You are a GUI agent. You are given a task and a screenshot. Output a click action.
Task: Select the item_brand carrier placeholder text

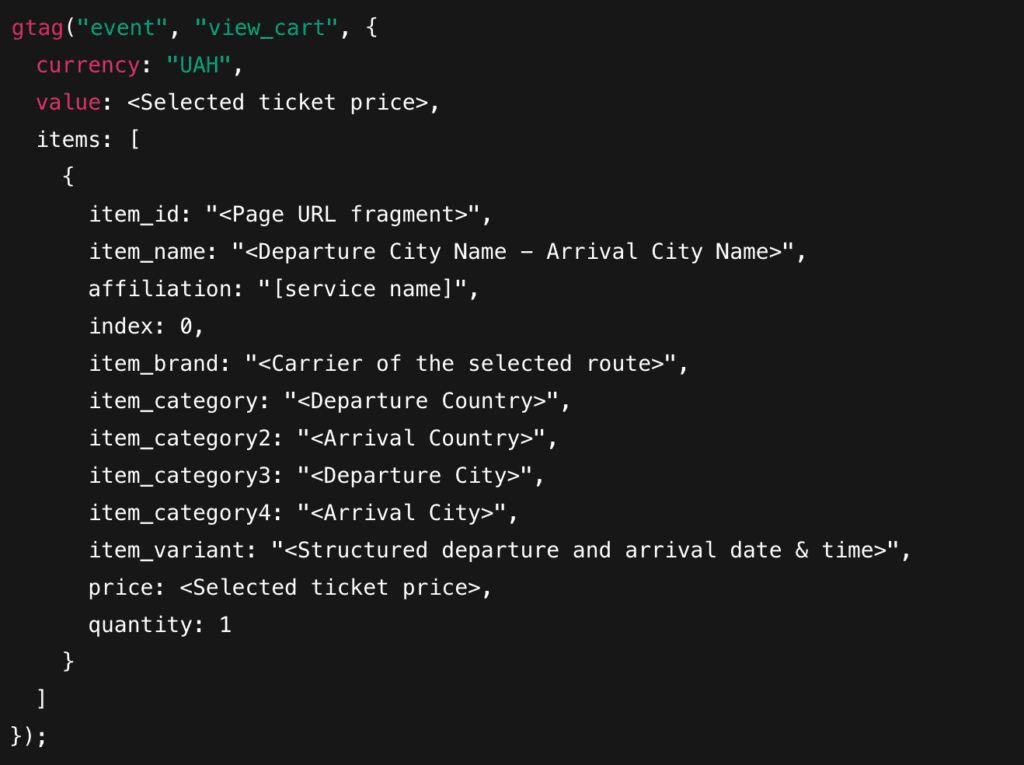coord(461,363)
